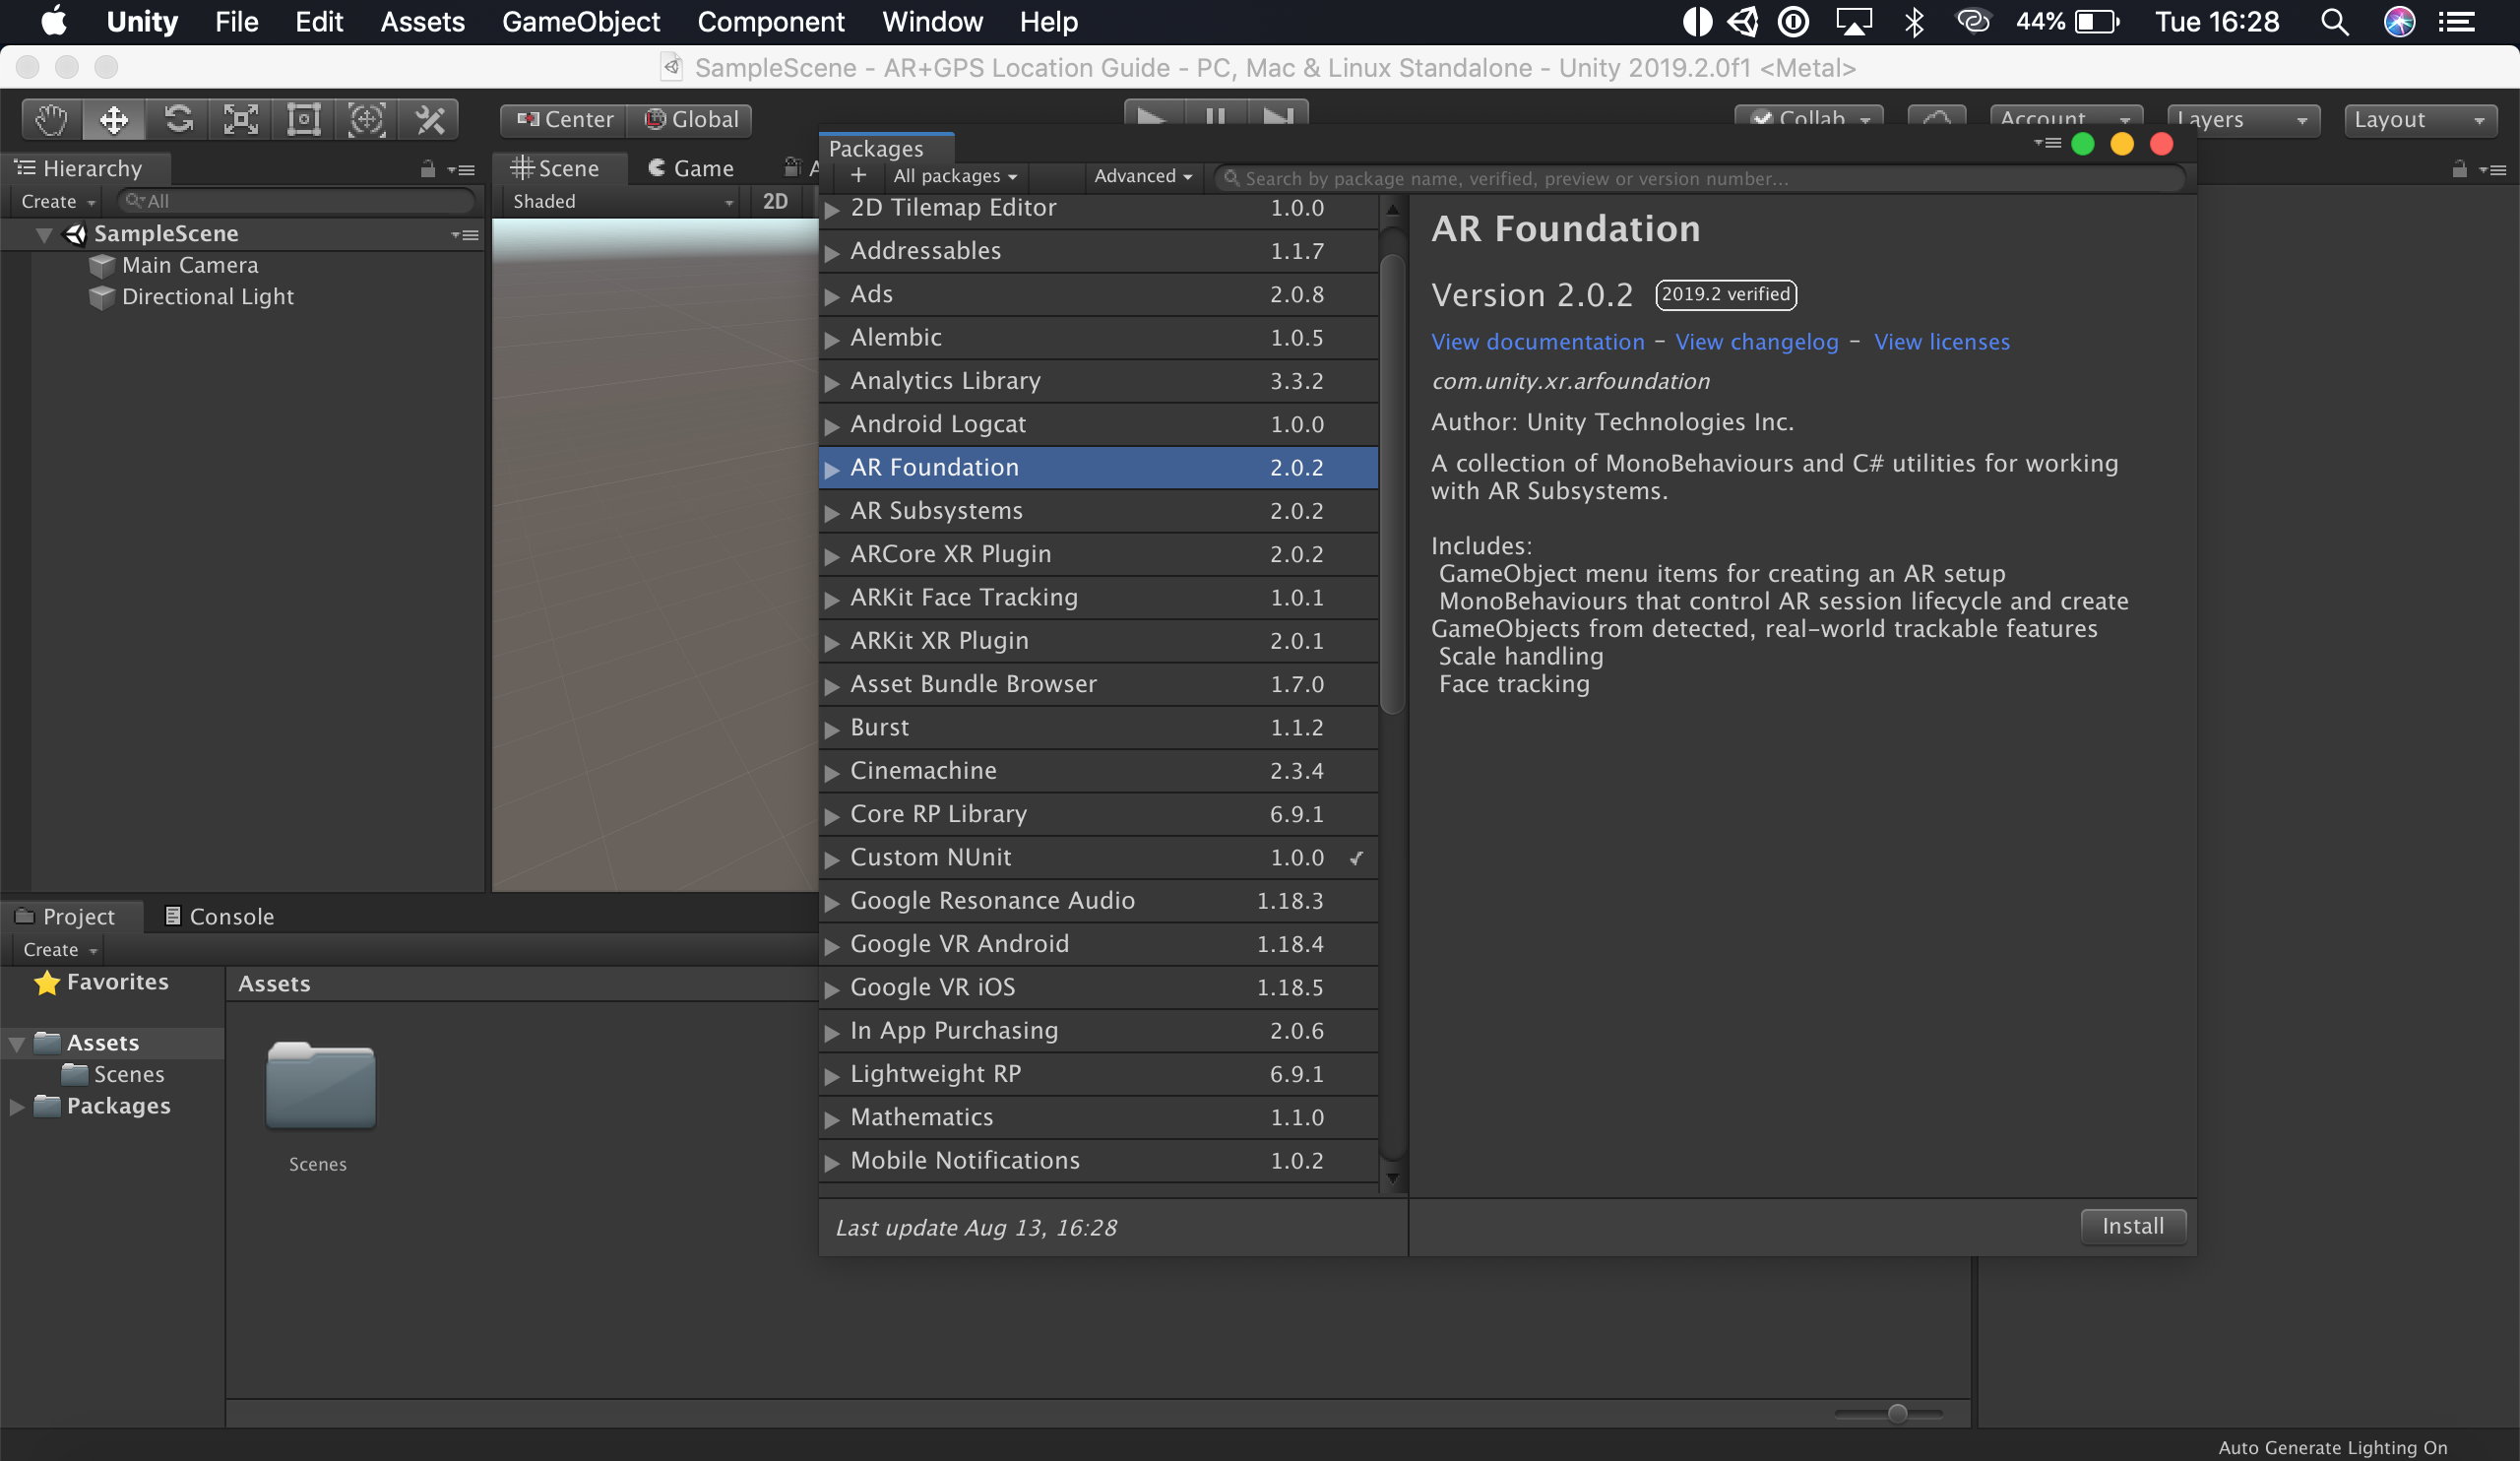Screen dimensions: 2520x1461
Task: Open the Window menu in the menu bar
Action: point(934,21)
